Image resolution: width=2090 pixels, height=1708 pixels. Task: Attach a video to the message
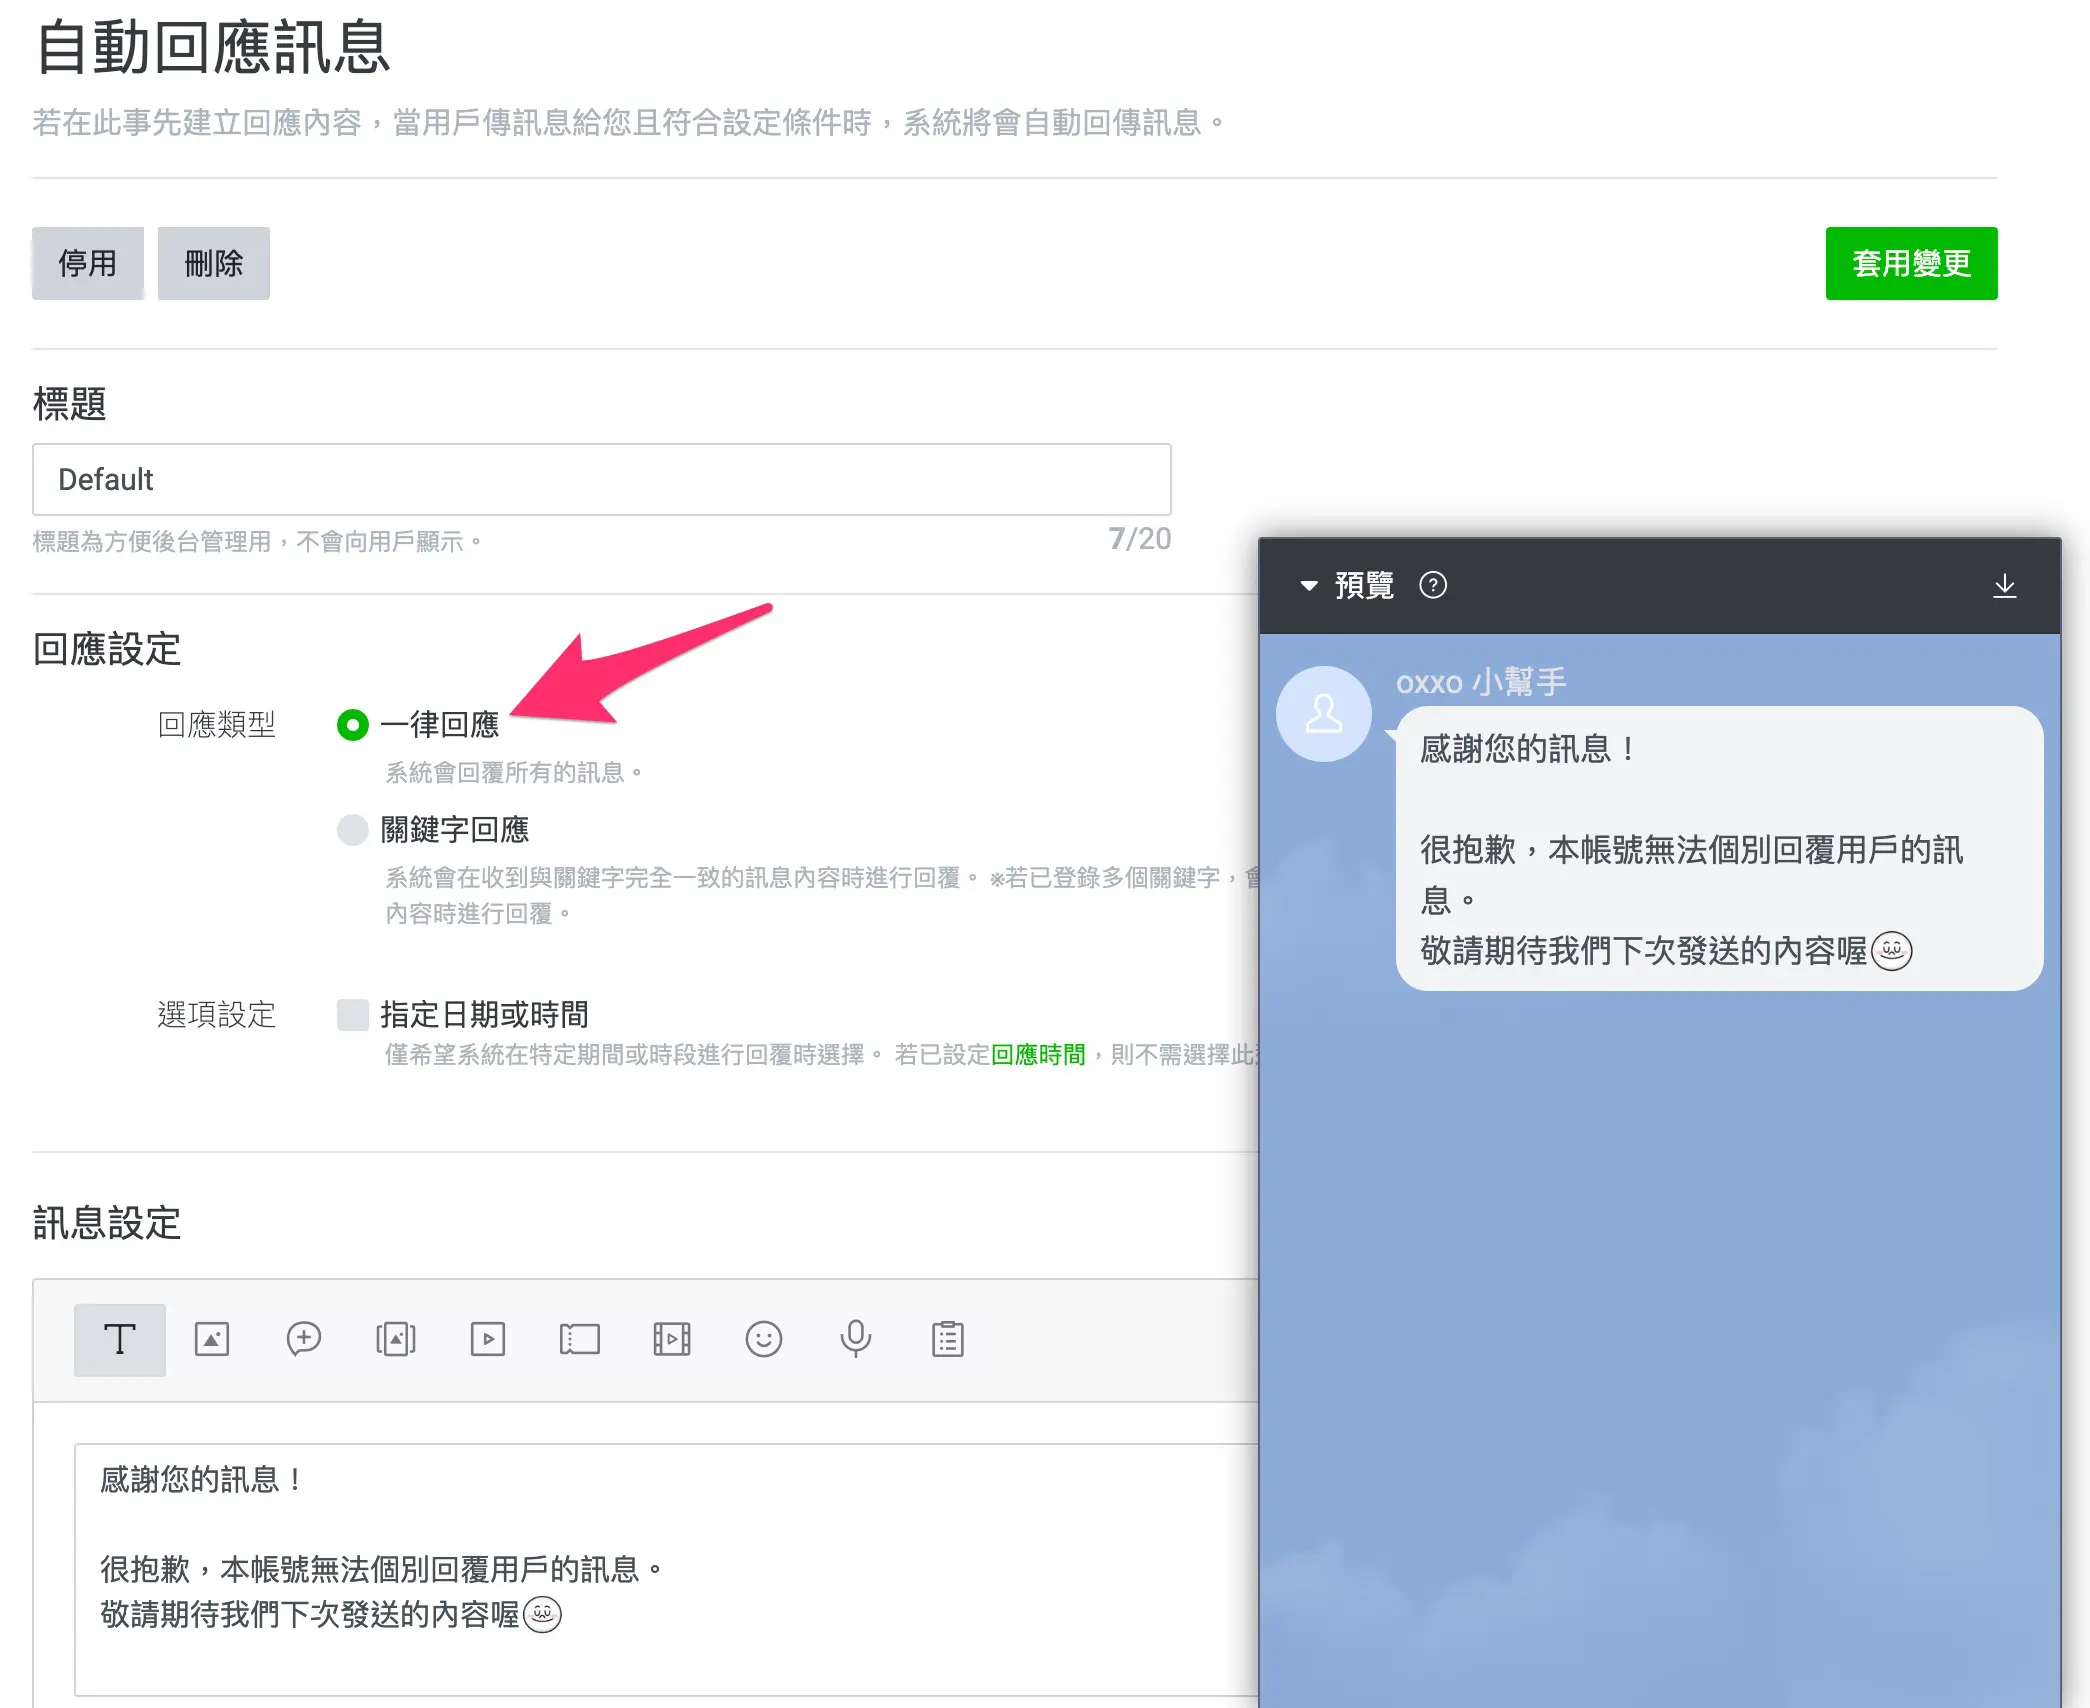[488, 1340]
